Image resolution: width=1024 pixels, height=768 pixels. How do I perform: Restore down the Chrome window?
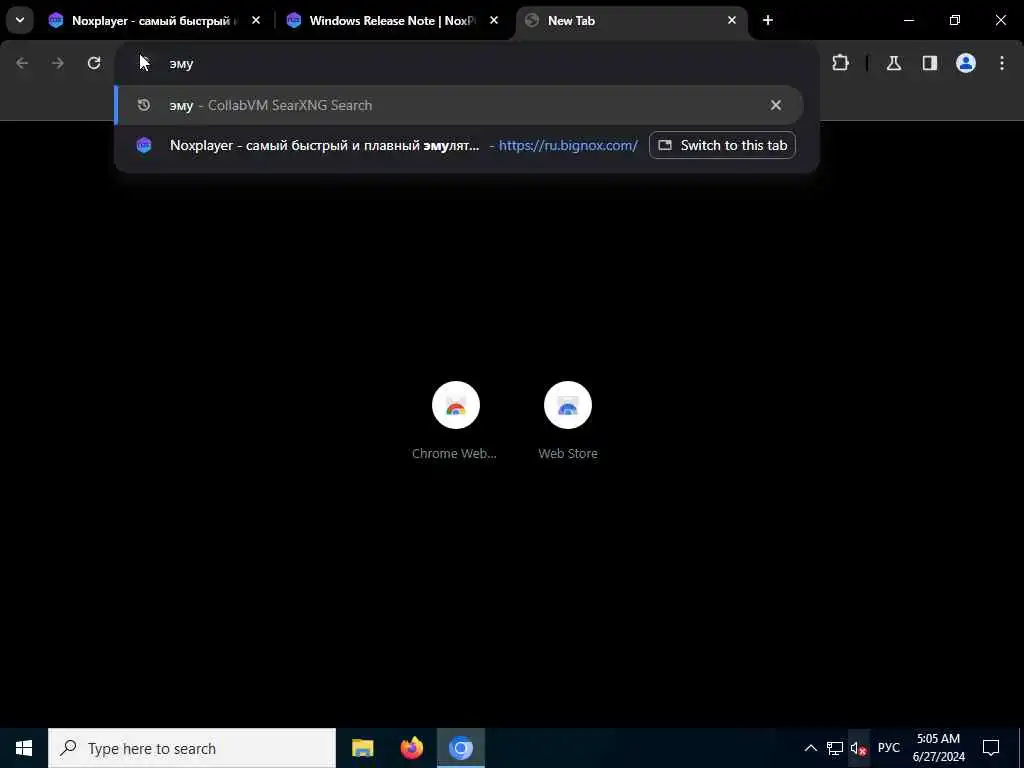(x=955, y=21)
